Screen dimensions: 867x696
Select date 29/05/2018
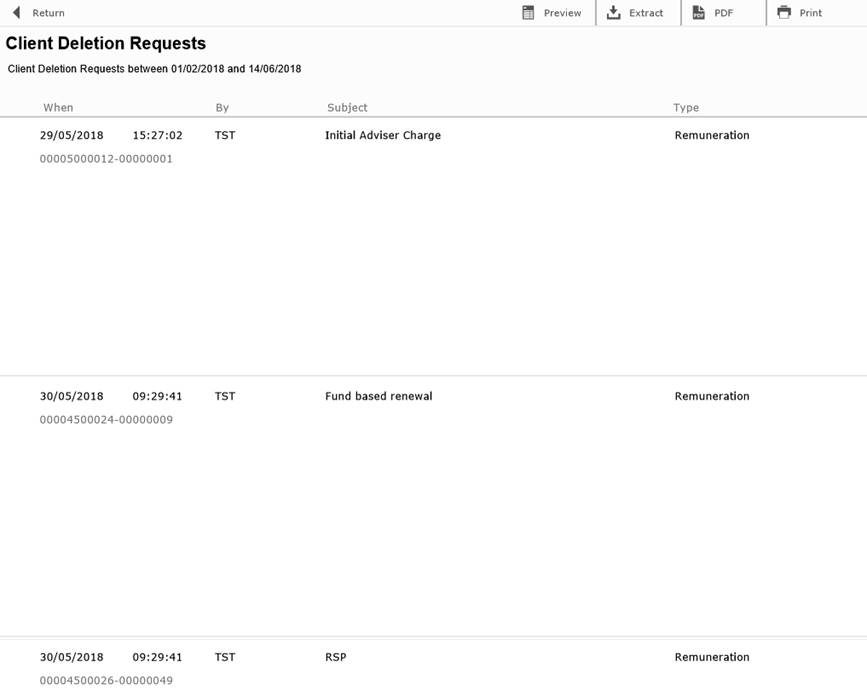point(71,135)
